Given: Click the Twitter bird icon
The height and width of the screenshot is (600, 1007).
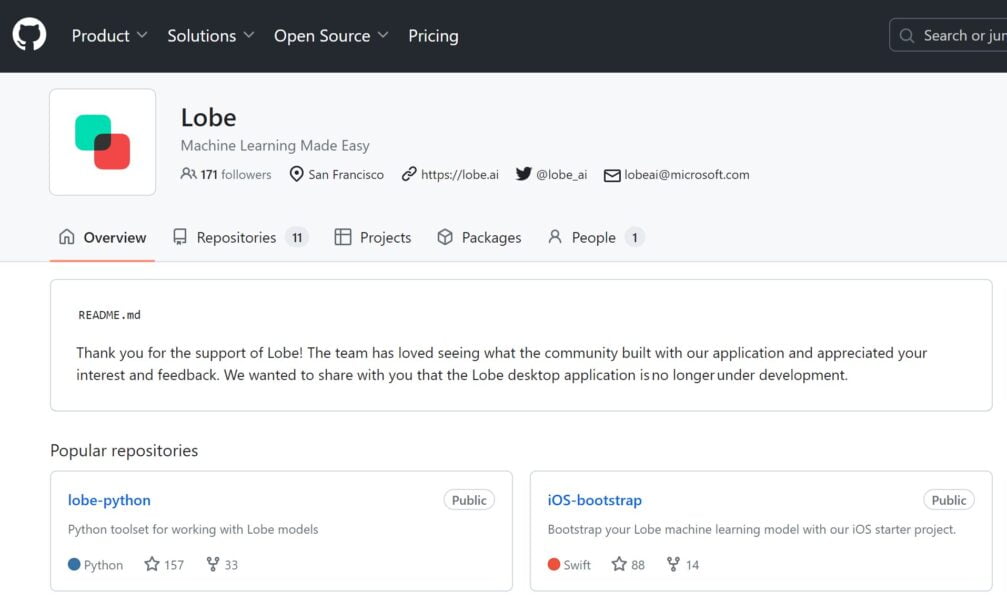Looking at the screenshot, I should click(x=523, y=174).
